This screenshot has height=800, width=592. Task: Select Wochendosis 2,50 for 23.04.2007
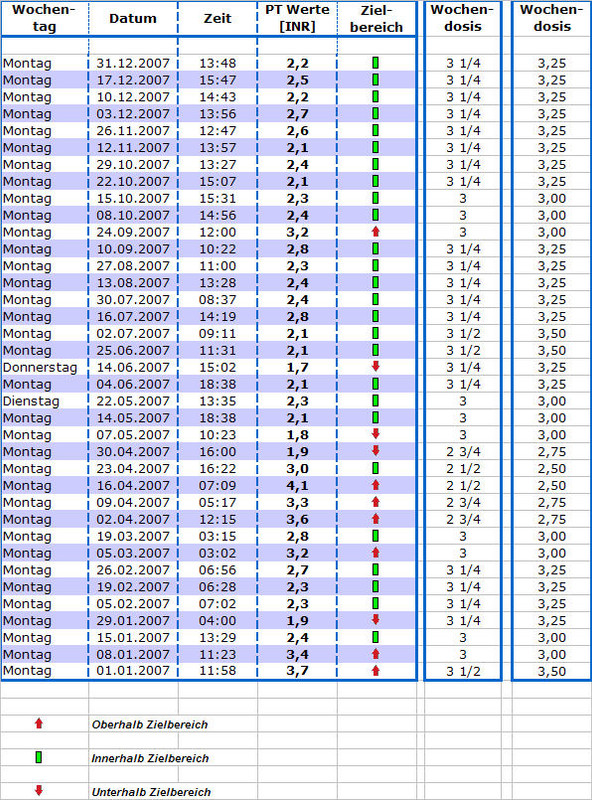tap(552, 469)
